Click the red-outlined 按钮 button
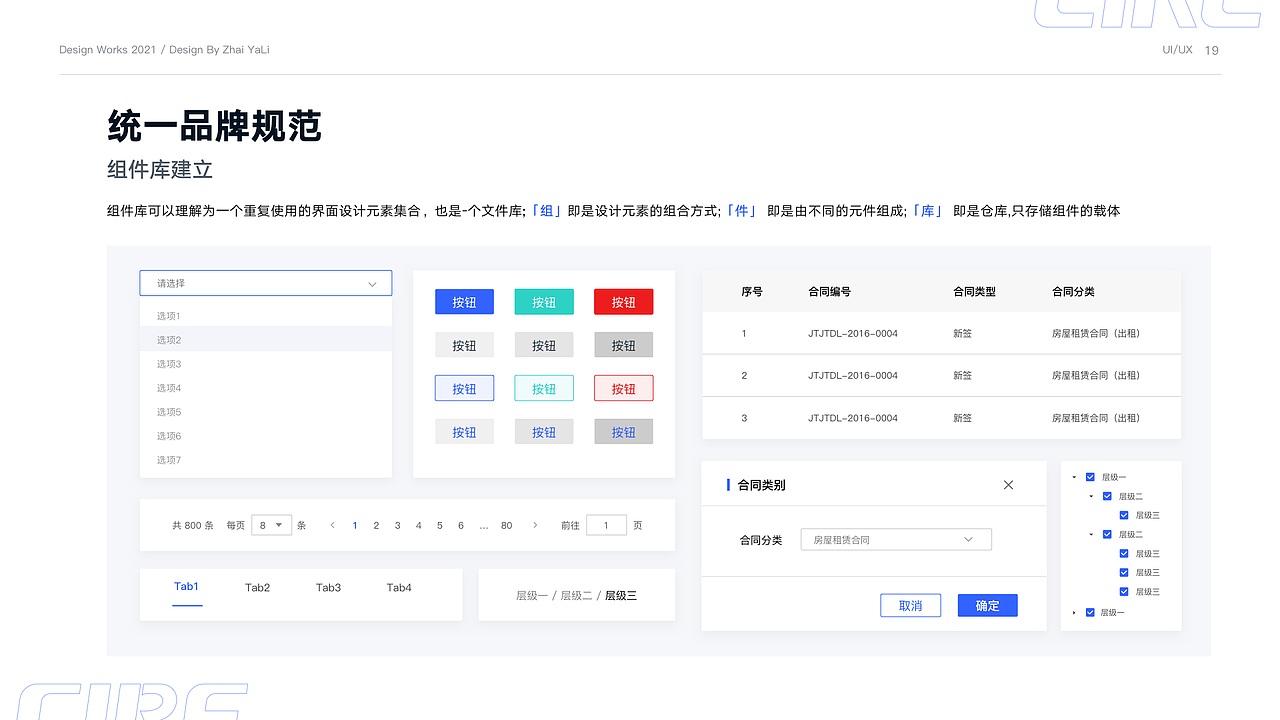Image resolution: width=1280 pixels, height=720 pixels. coord(624,388)
